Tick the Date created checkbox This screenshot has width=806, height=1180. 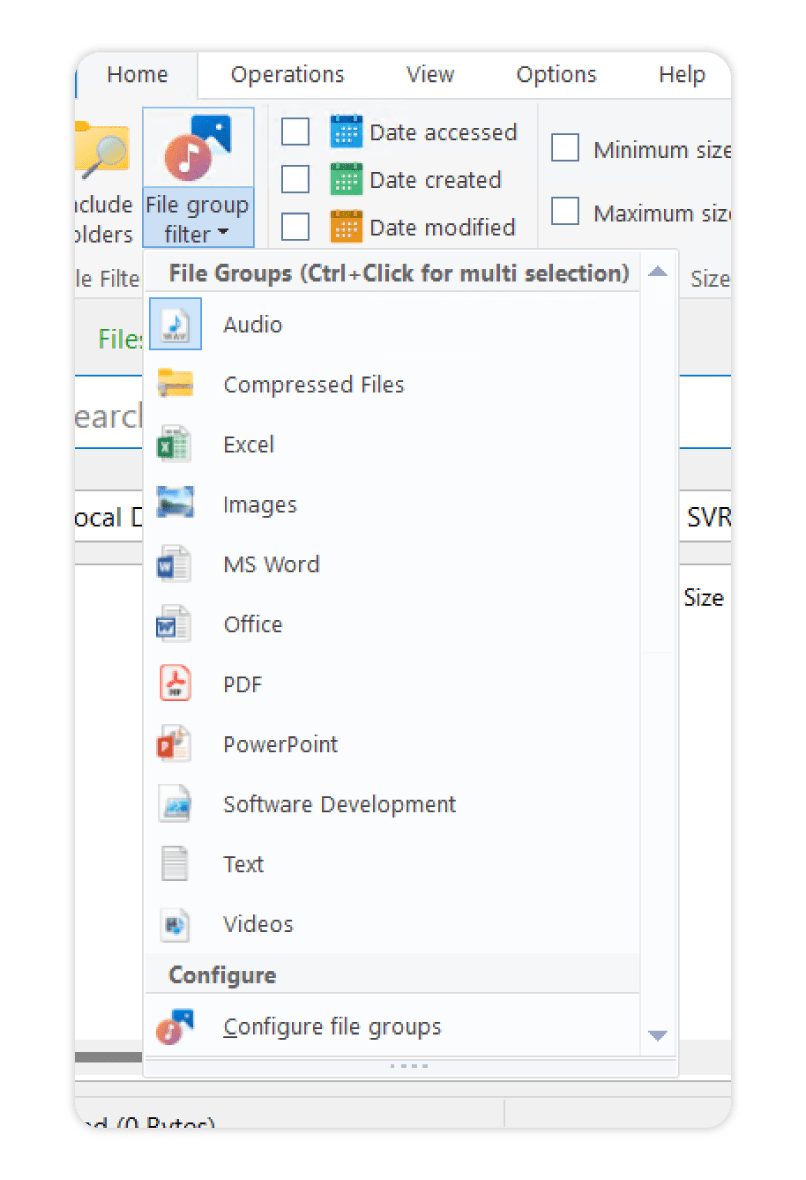(295, 180)
